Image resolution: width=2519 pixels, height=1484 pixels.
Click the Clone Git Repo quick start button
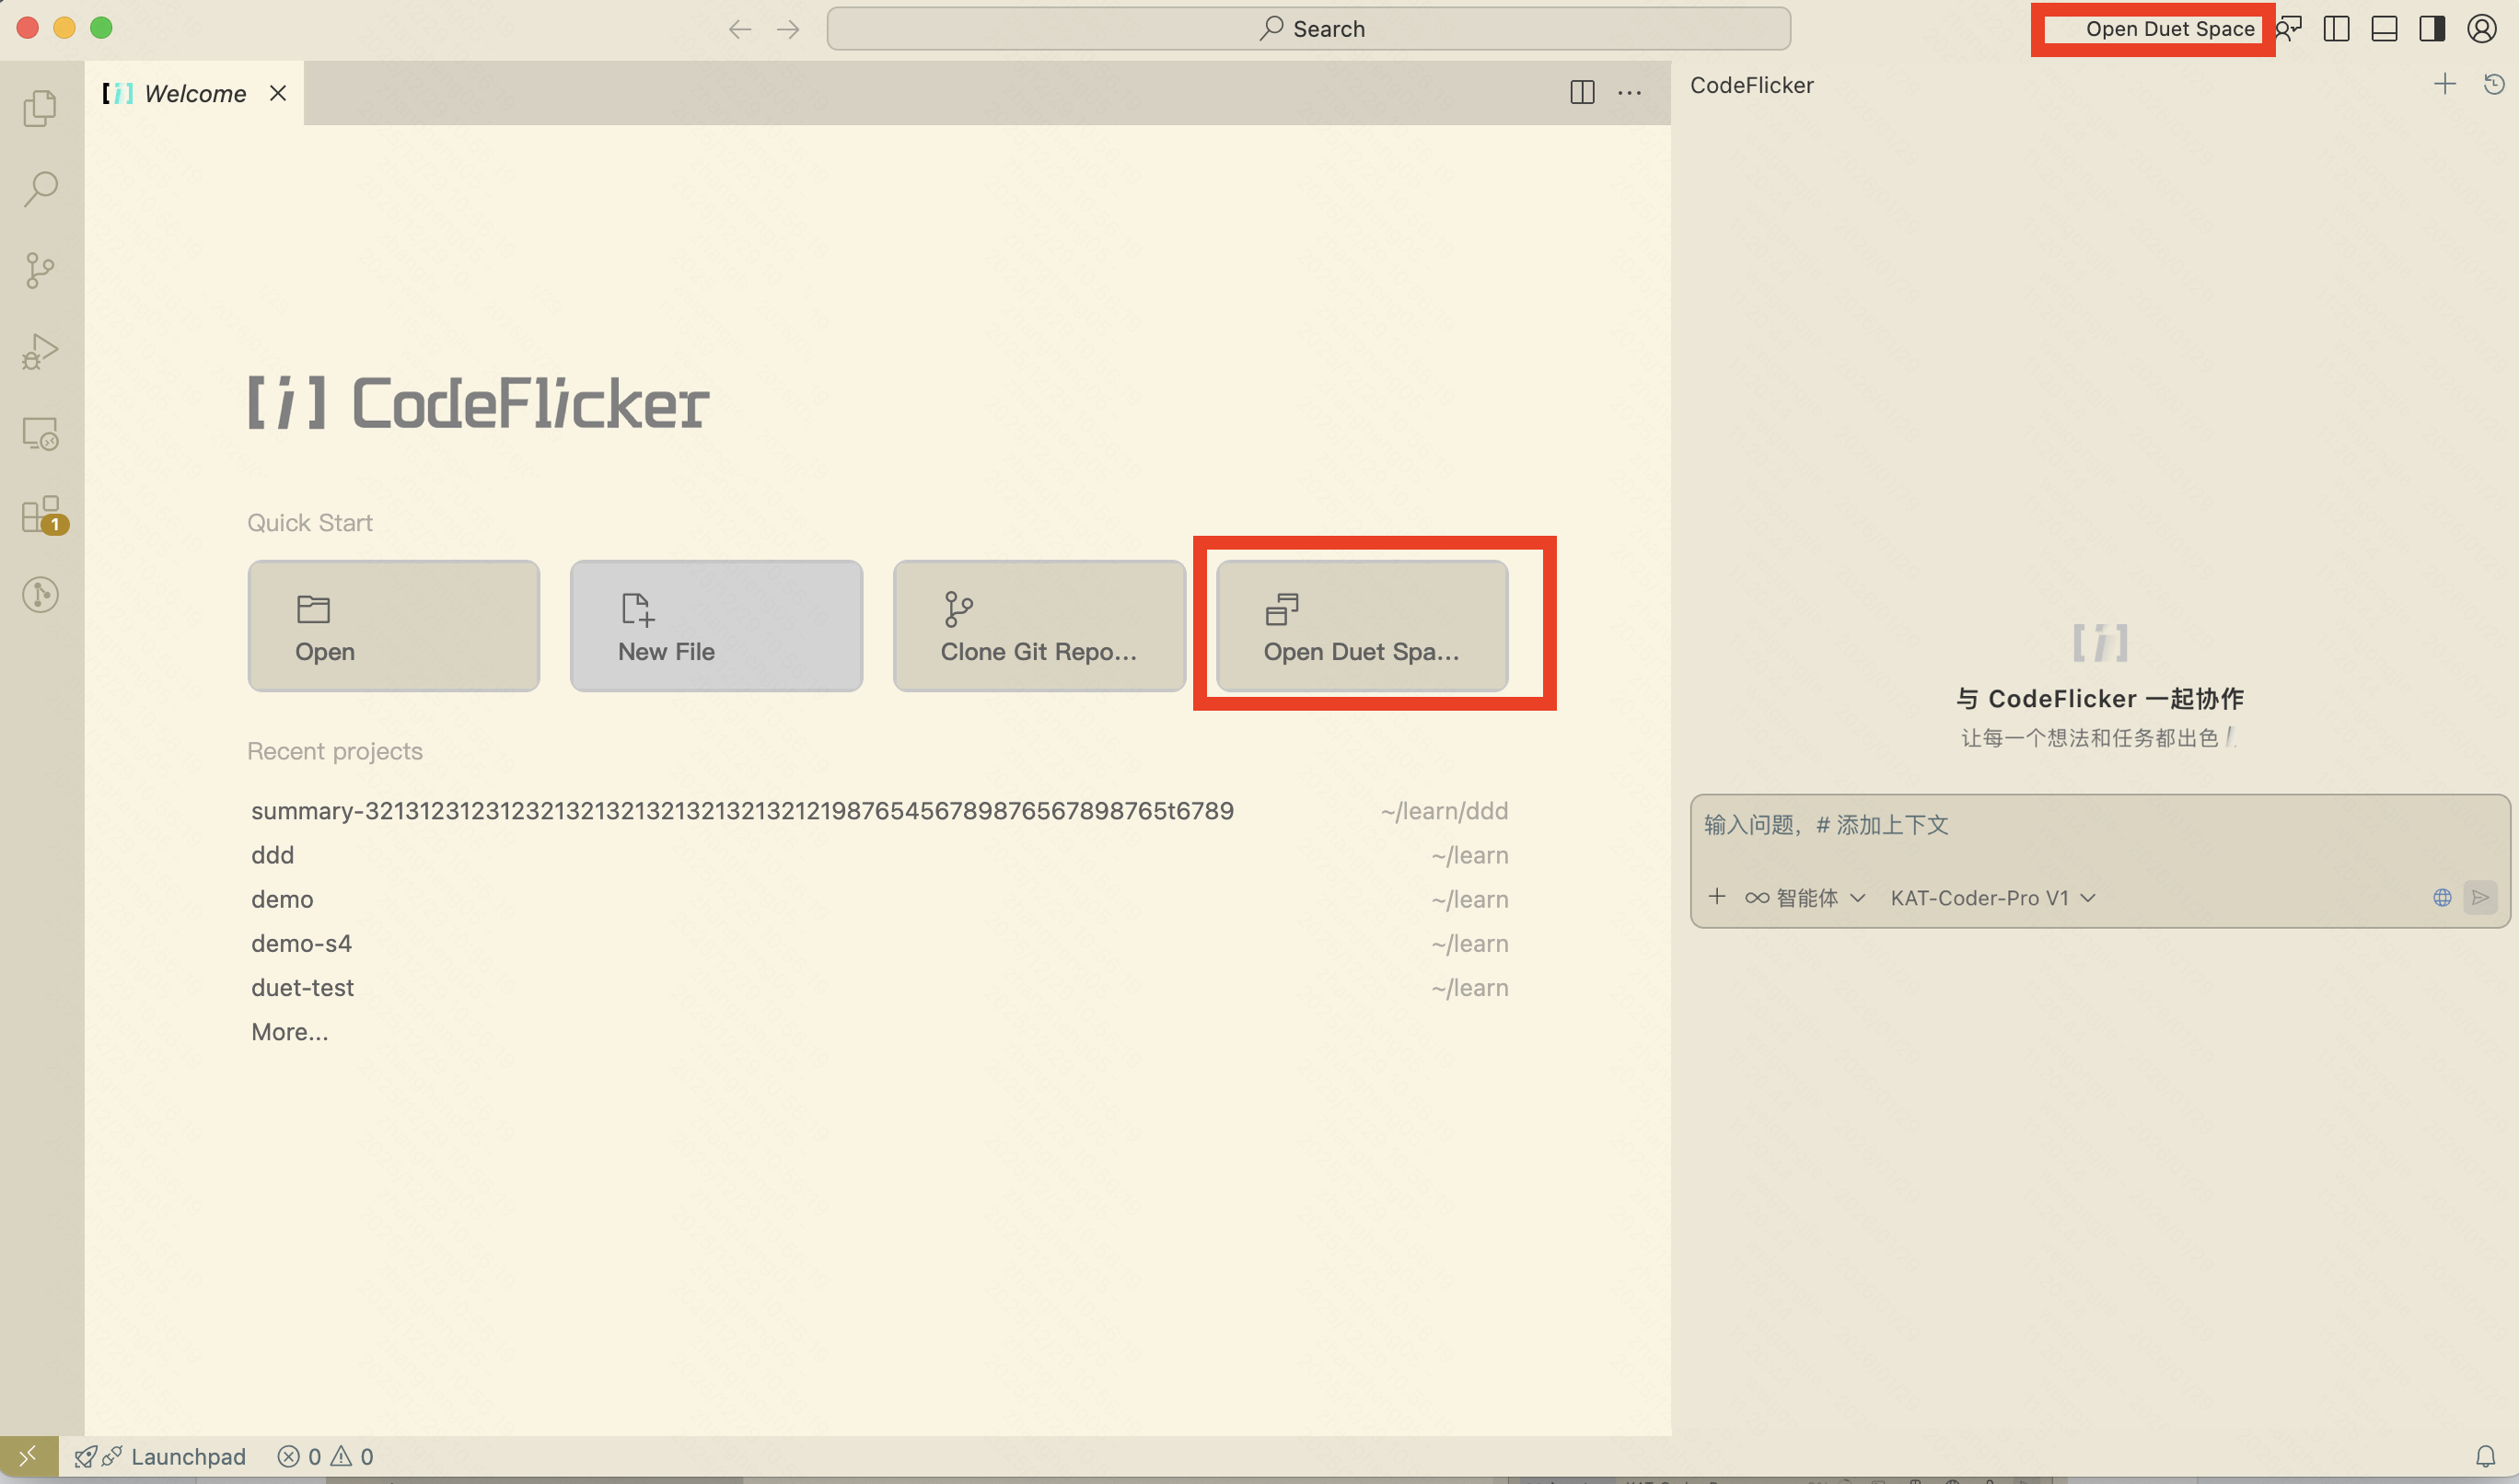coord(1038,626)
